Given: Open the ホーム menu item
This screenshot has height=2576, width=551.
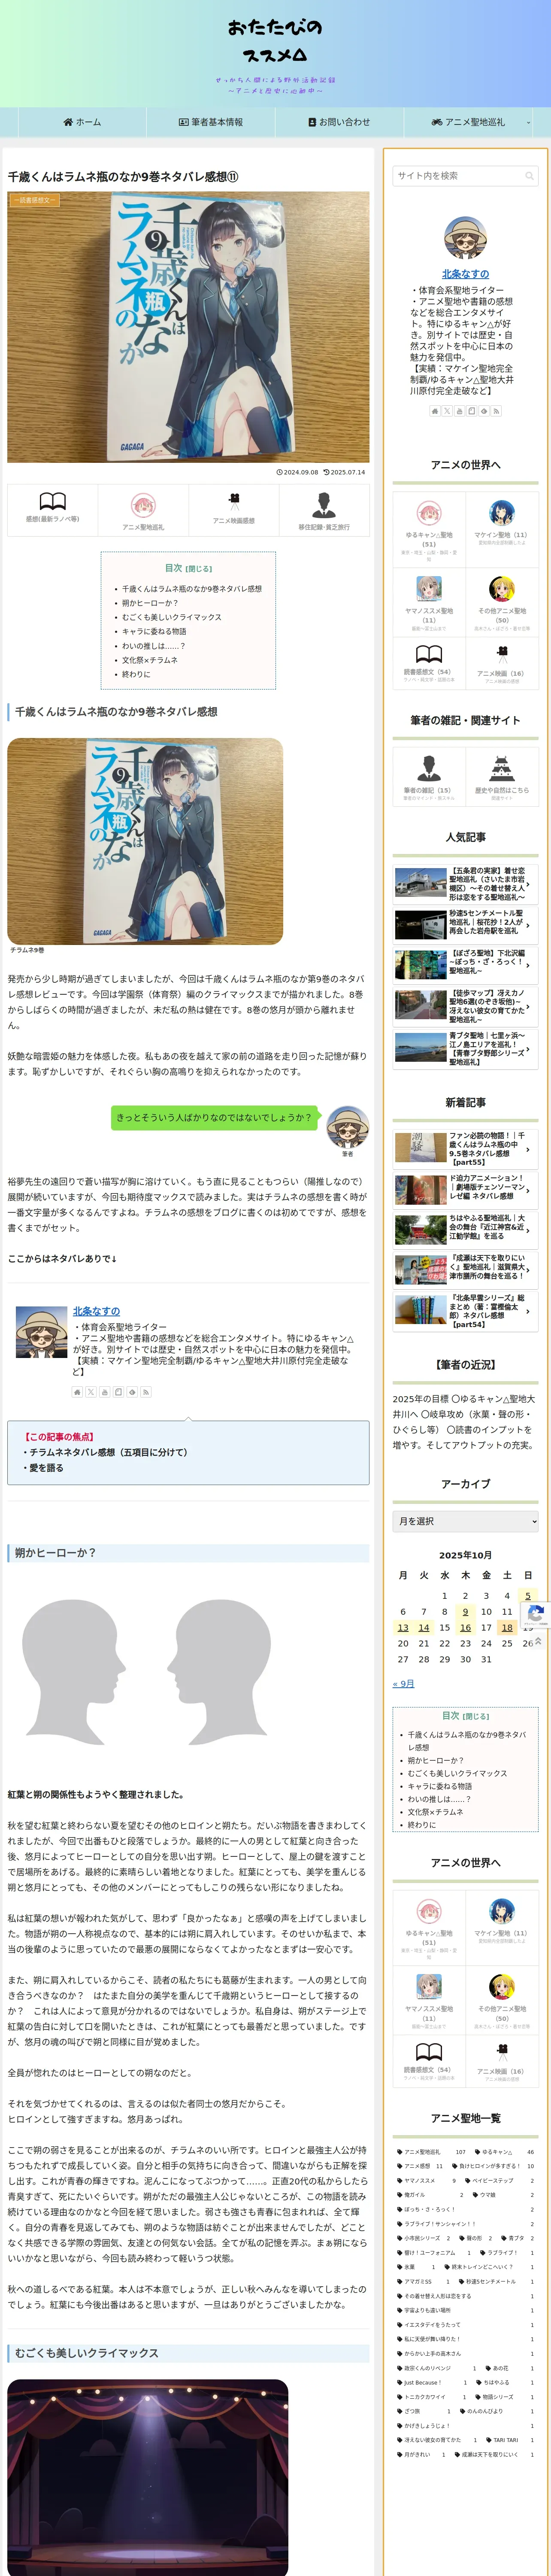Looking at the screenshot, I should tap(82, 122).
